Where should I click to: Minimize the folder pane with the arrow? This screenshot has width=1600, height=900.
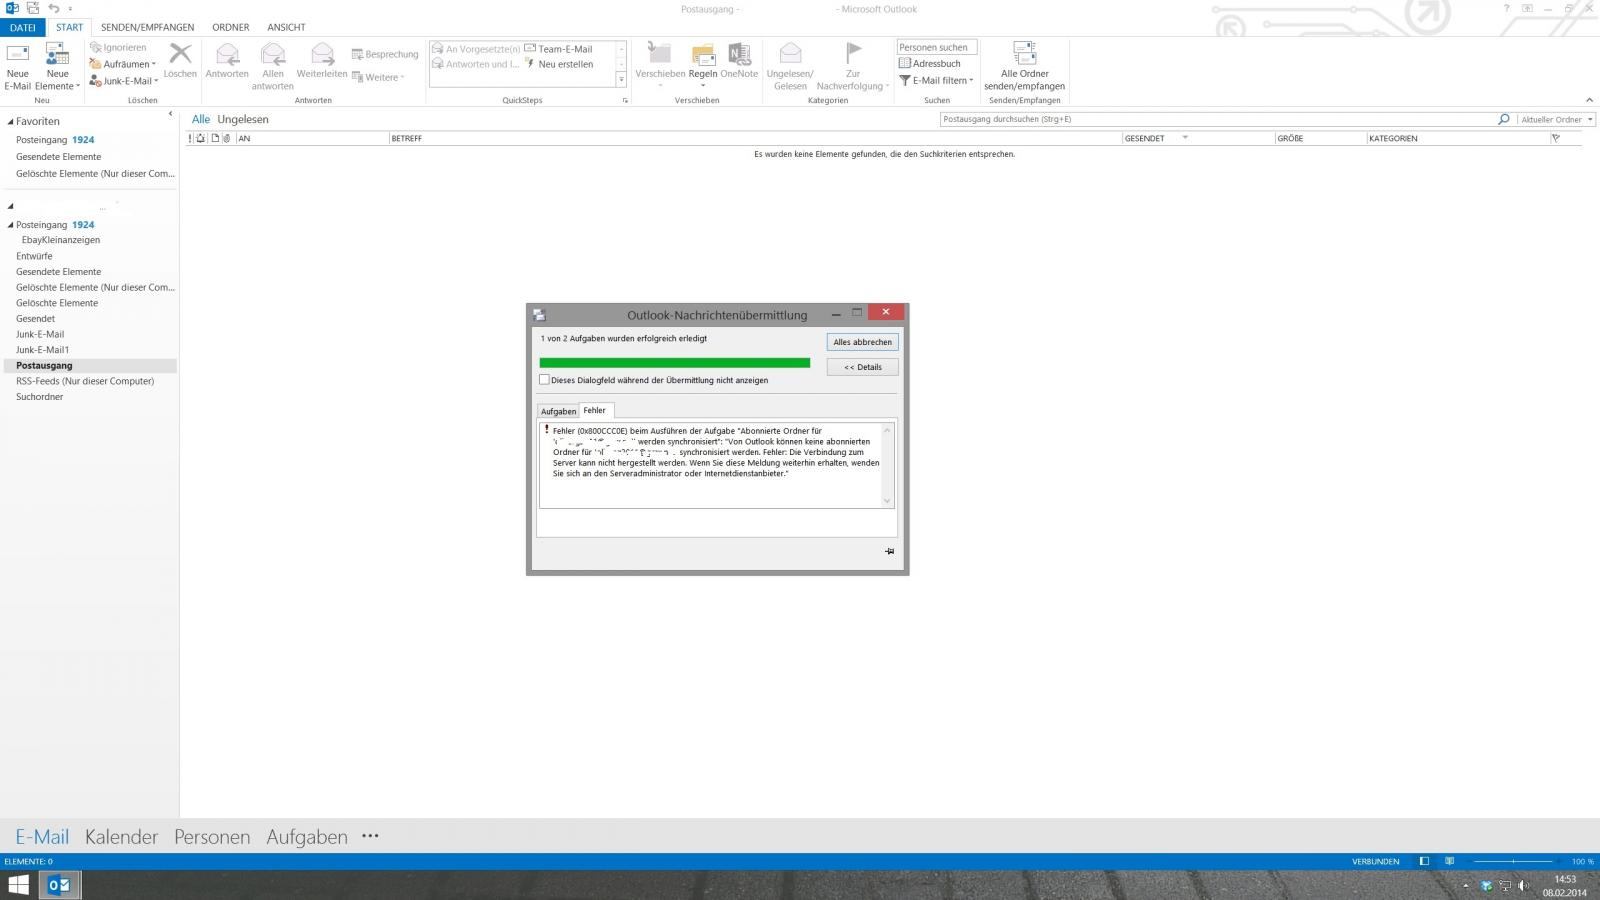[170, 114]
